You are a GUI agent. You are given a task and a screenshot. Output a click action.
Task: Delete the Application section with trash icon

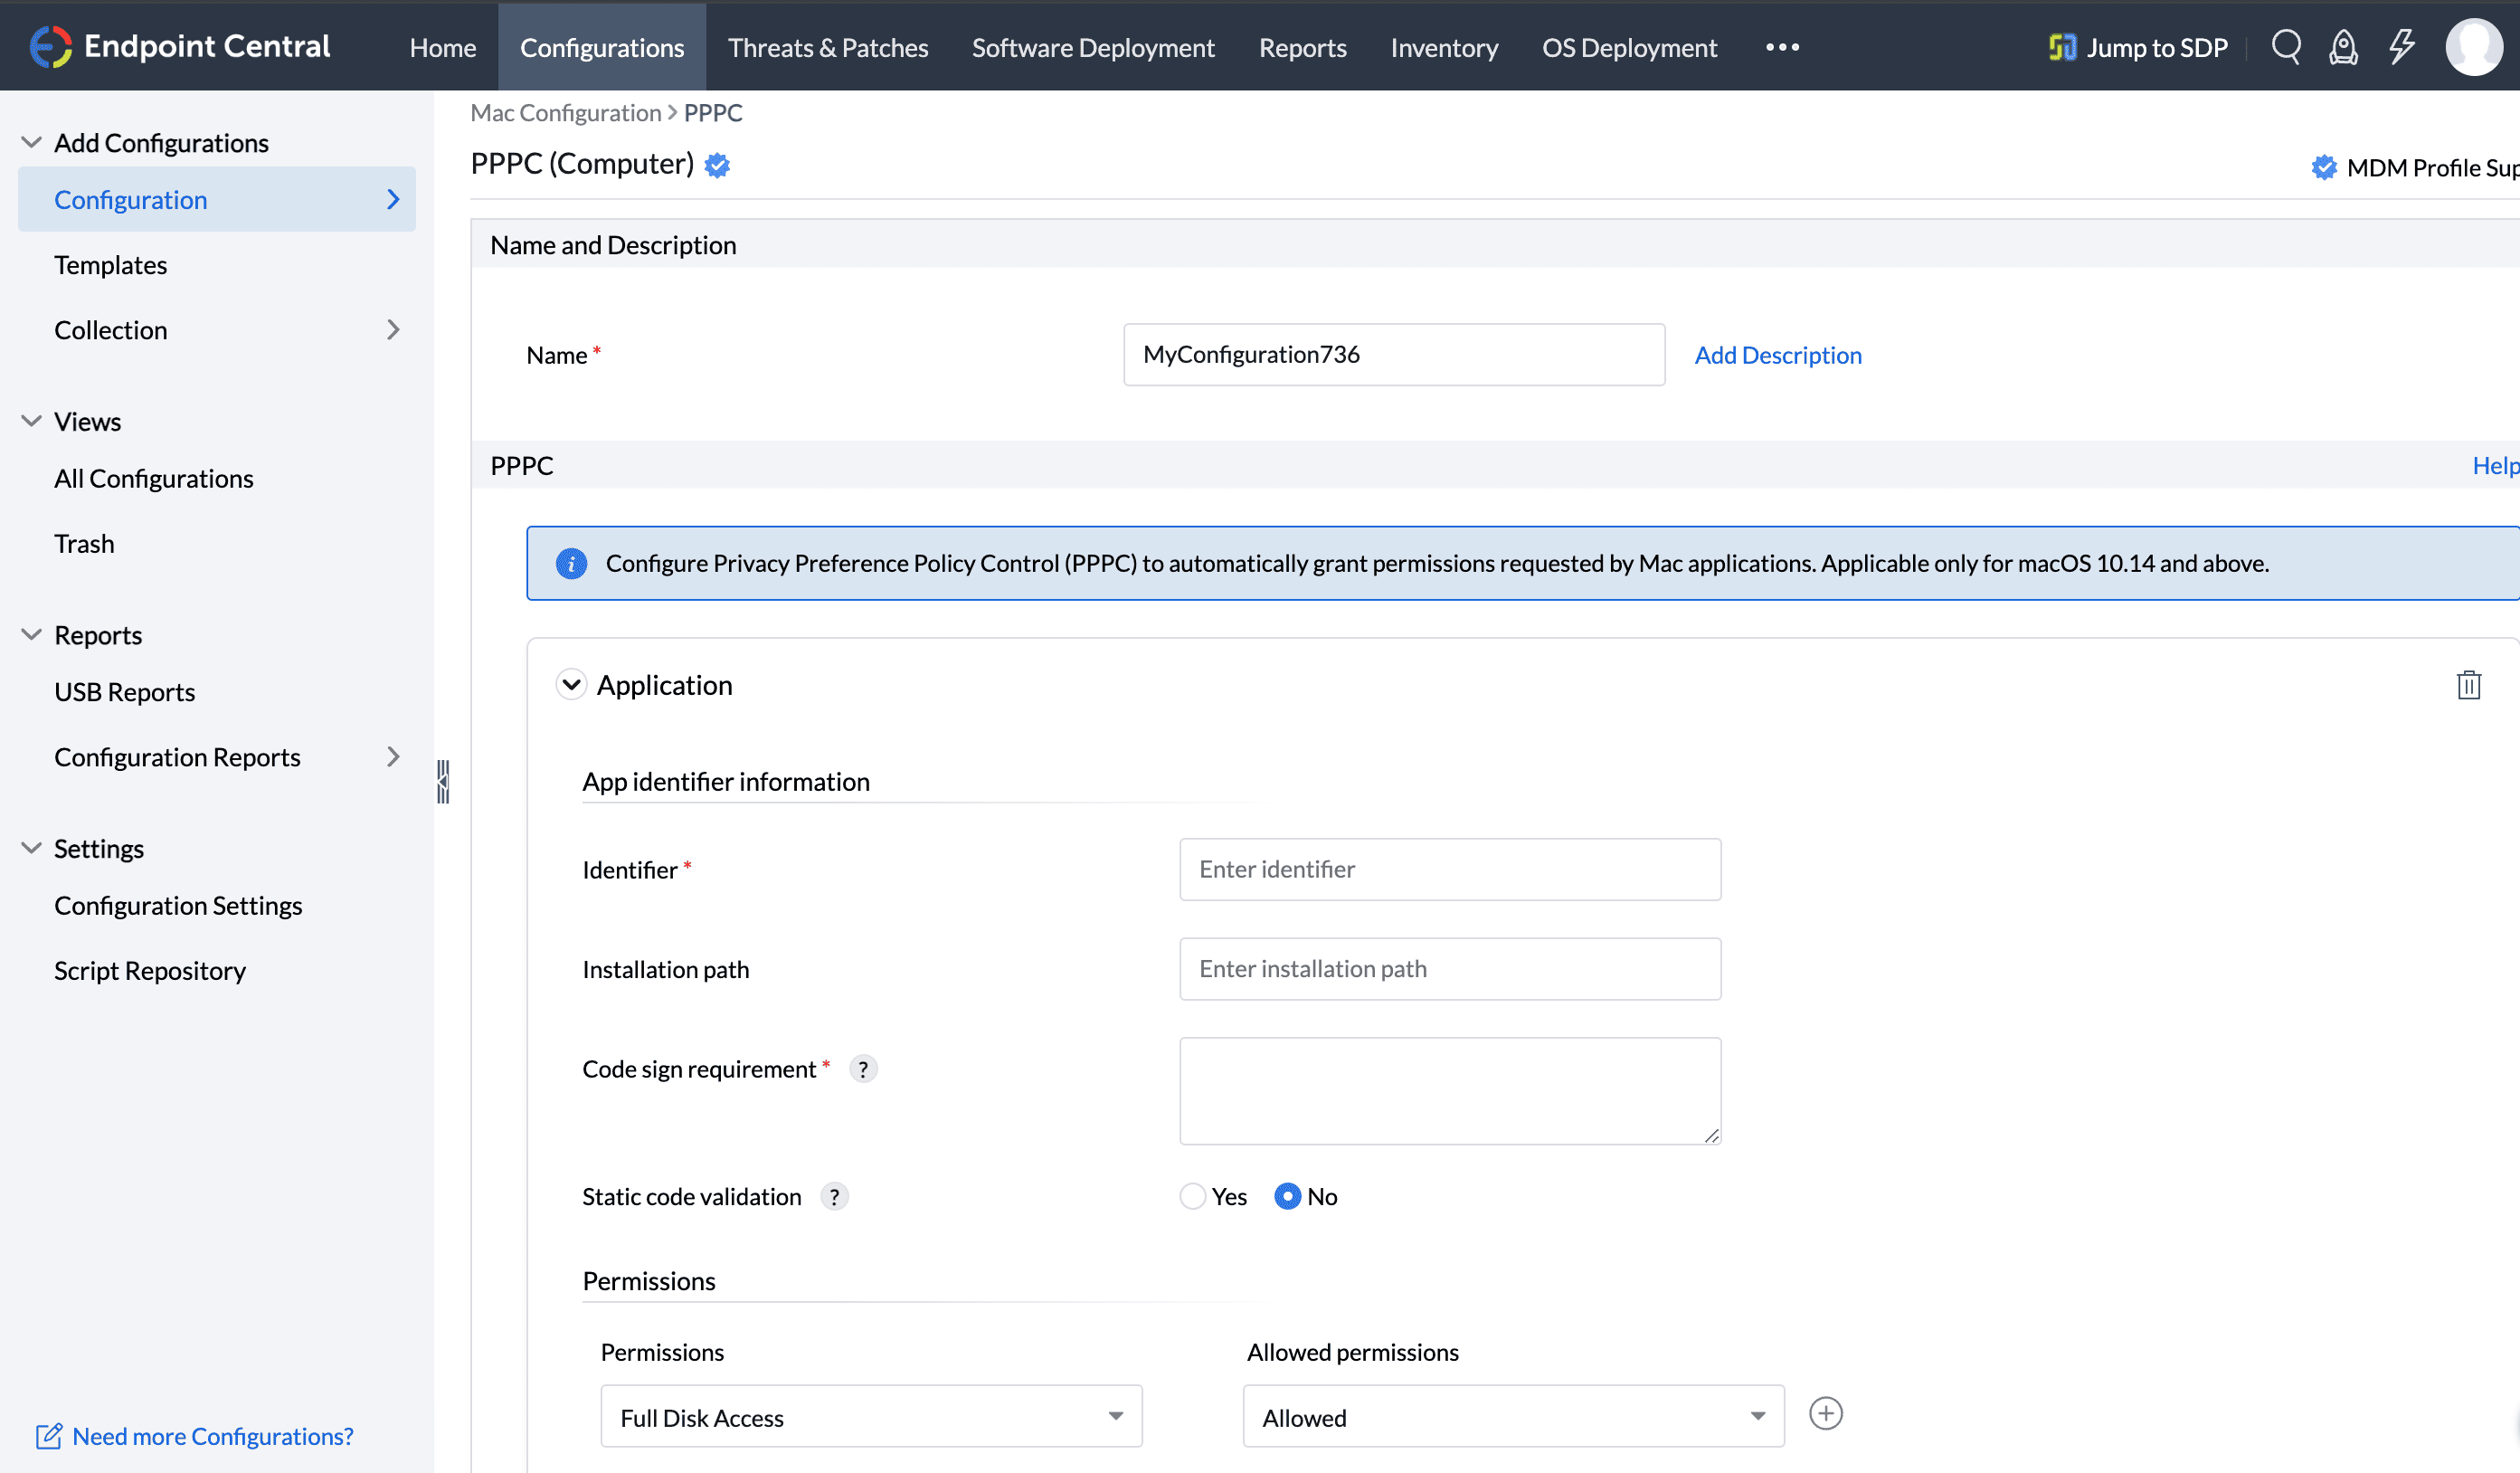click(x=2468, y=685)
